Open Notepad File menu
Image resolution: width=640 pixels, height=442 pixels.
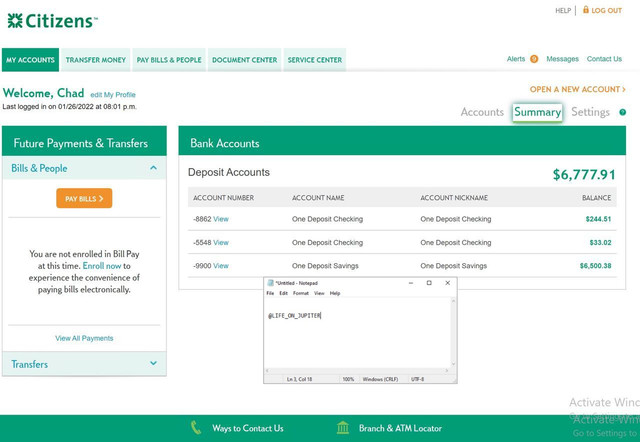(x=270, y=293)
